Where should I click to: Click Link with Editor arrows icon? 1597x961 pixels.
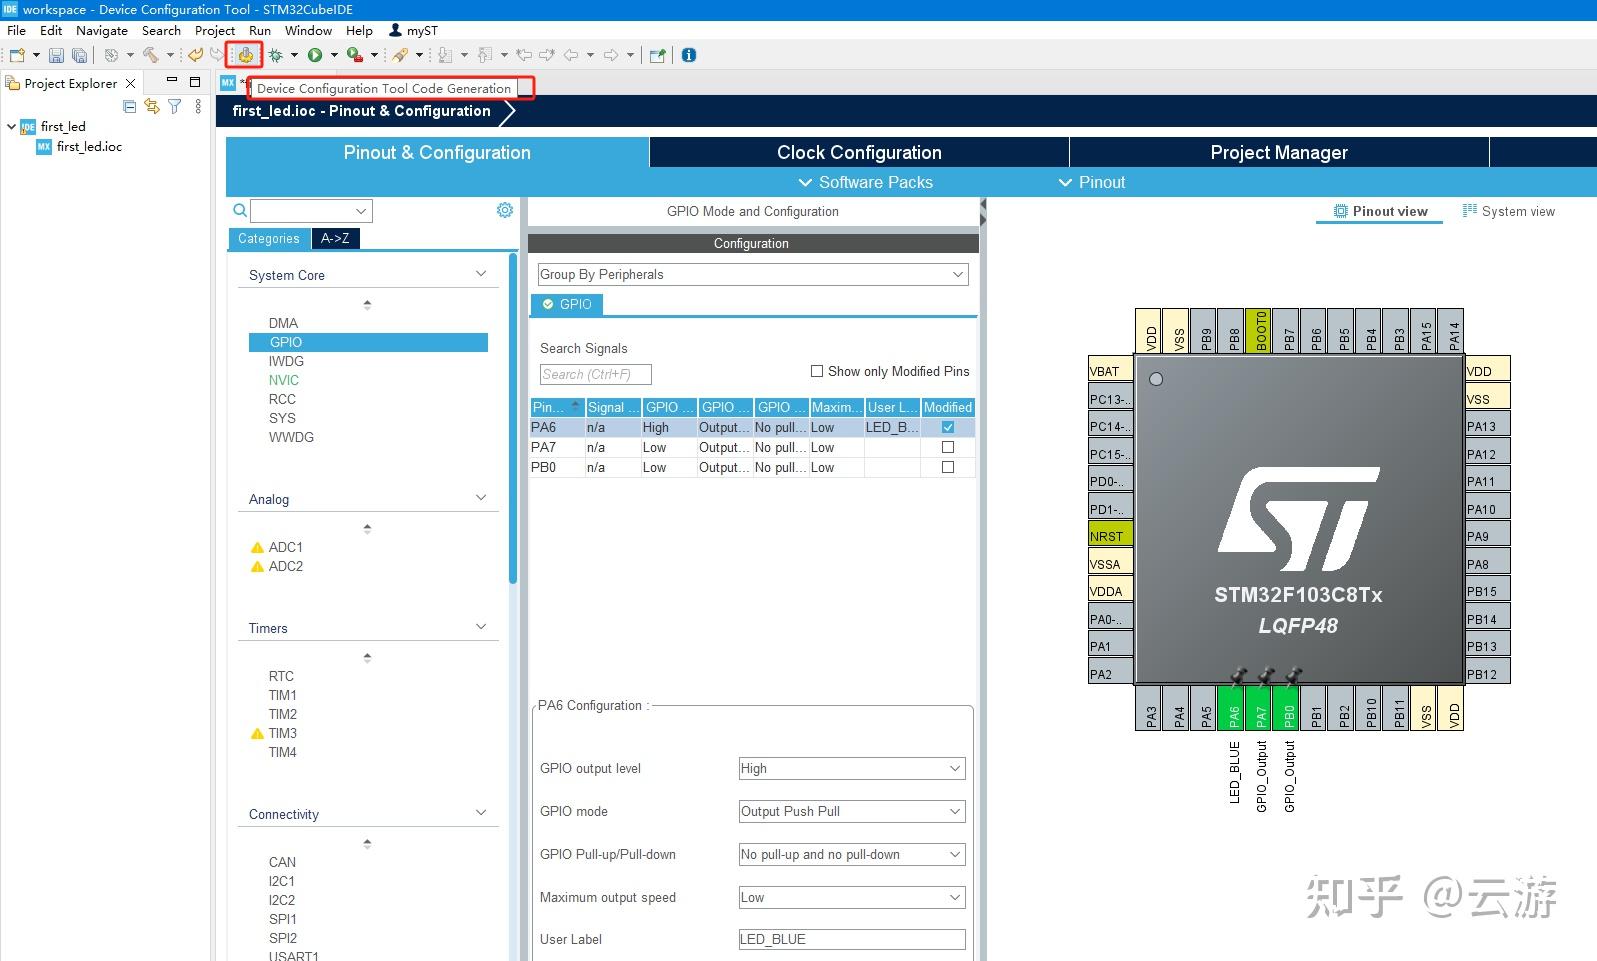click(152, 106)
